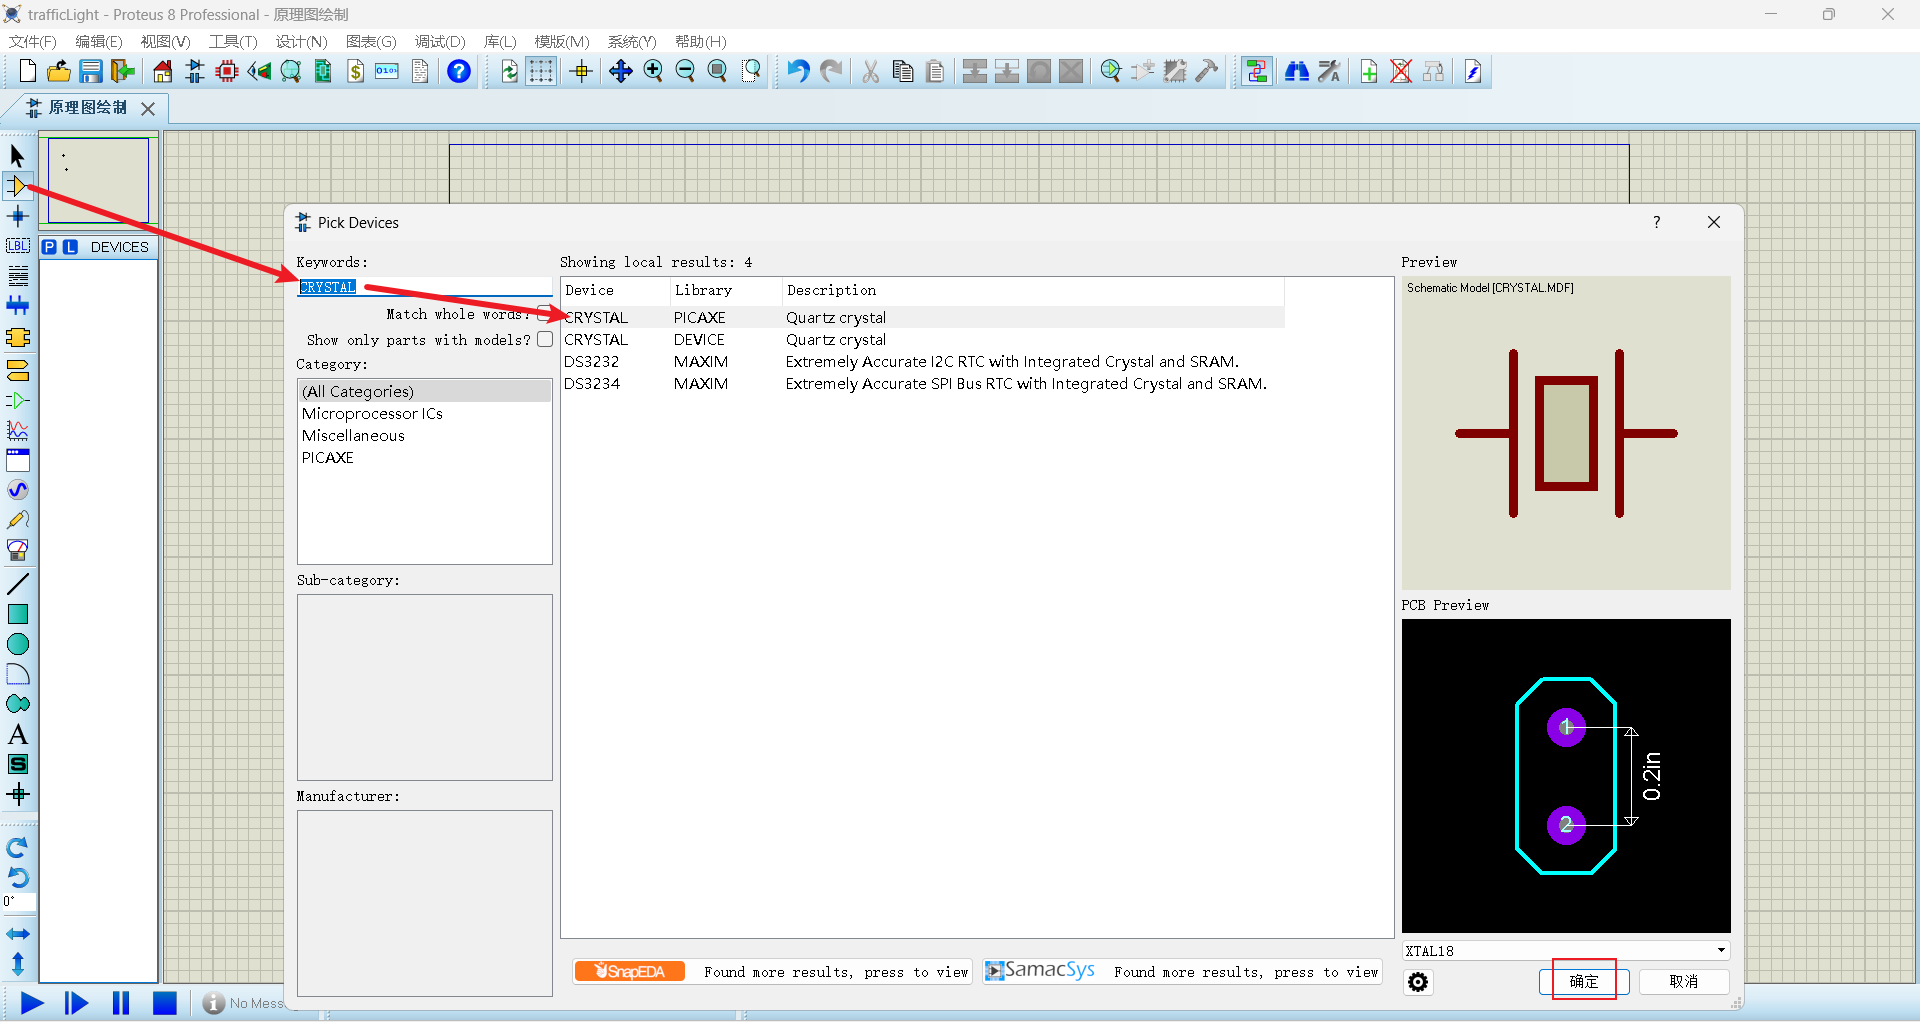Click the Pick Devices help '?' button
Viewport: 1920px width, 1022px height.
(1657, 222)
